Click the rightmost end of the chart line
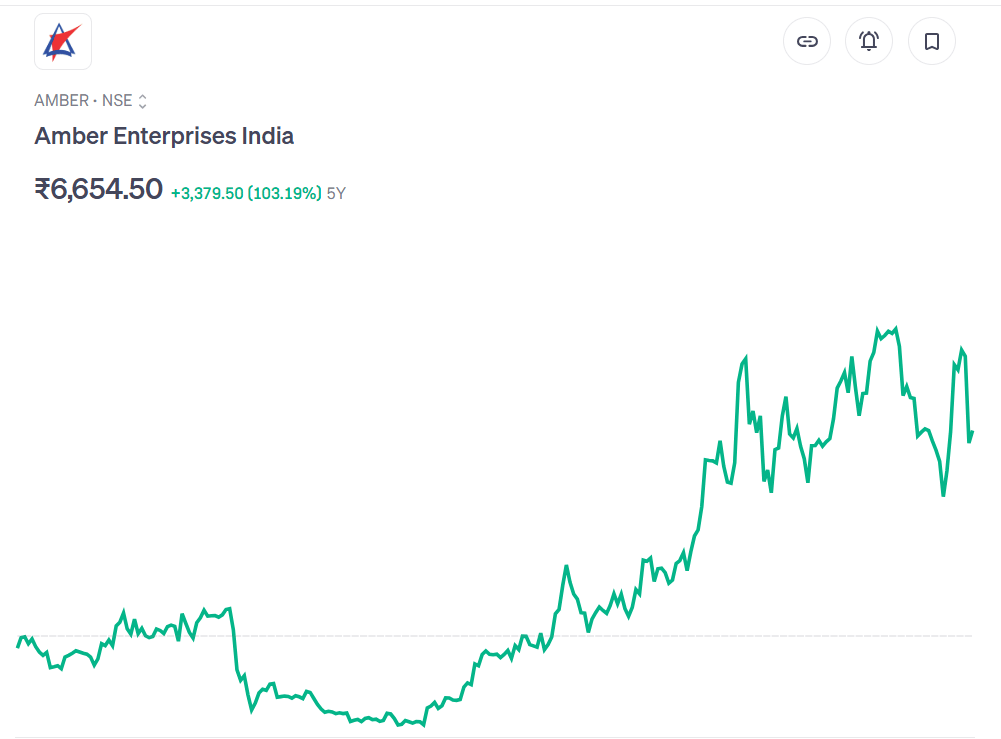The width and height of the screenshot is (1001, 739). 972,432
